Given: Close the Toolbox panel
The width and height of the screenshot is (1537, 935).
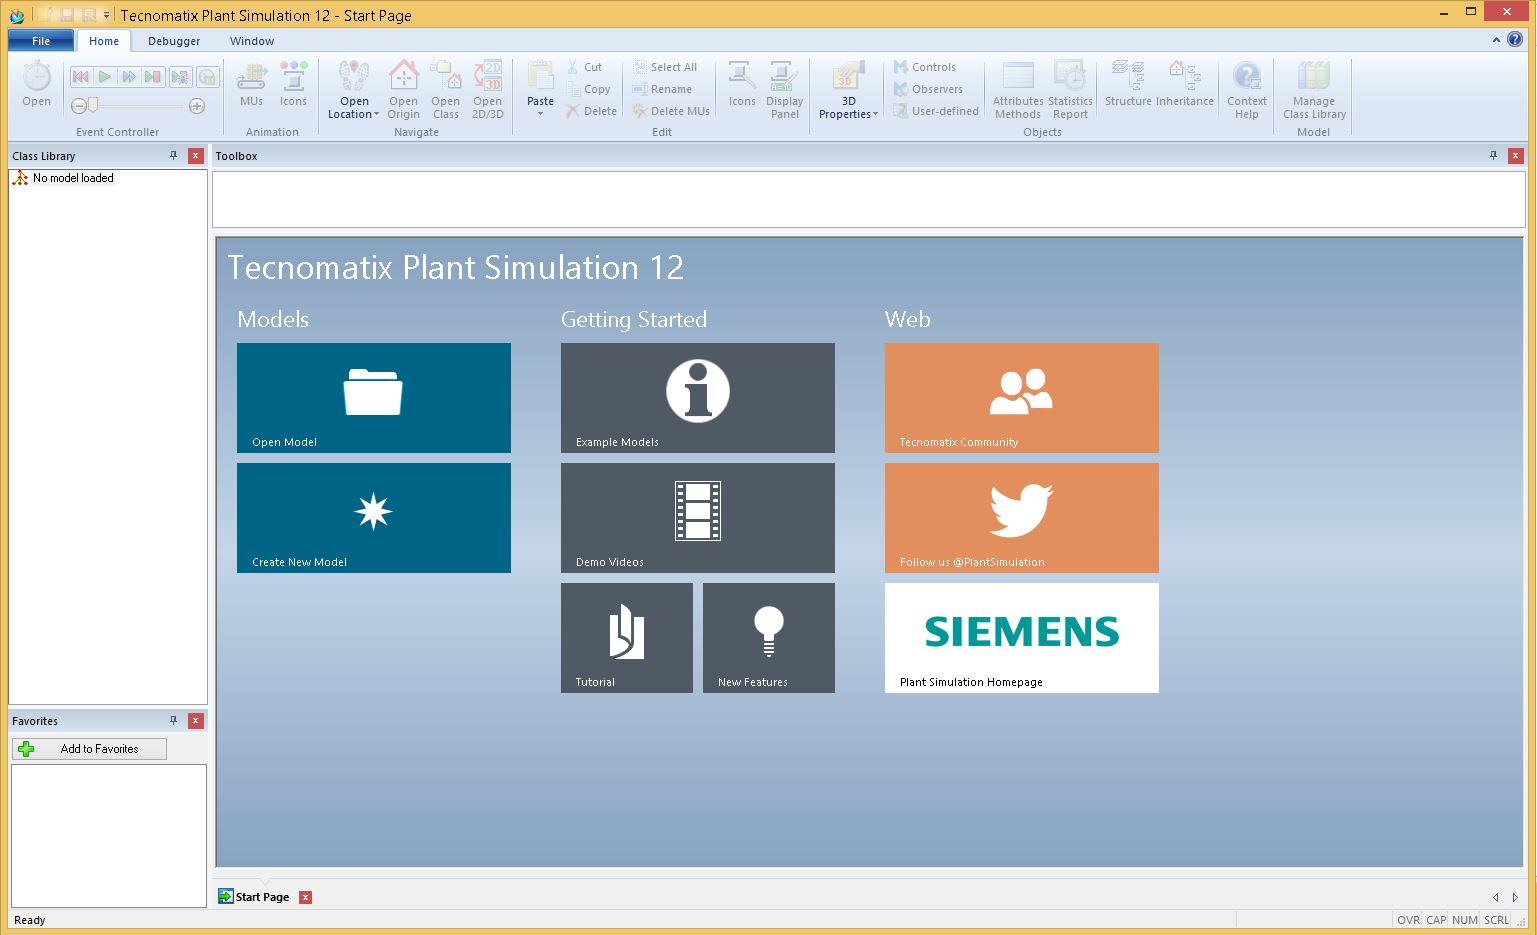Looking at the screenshot, I should pos(1516,156).
